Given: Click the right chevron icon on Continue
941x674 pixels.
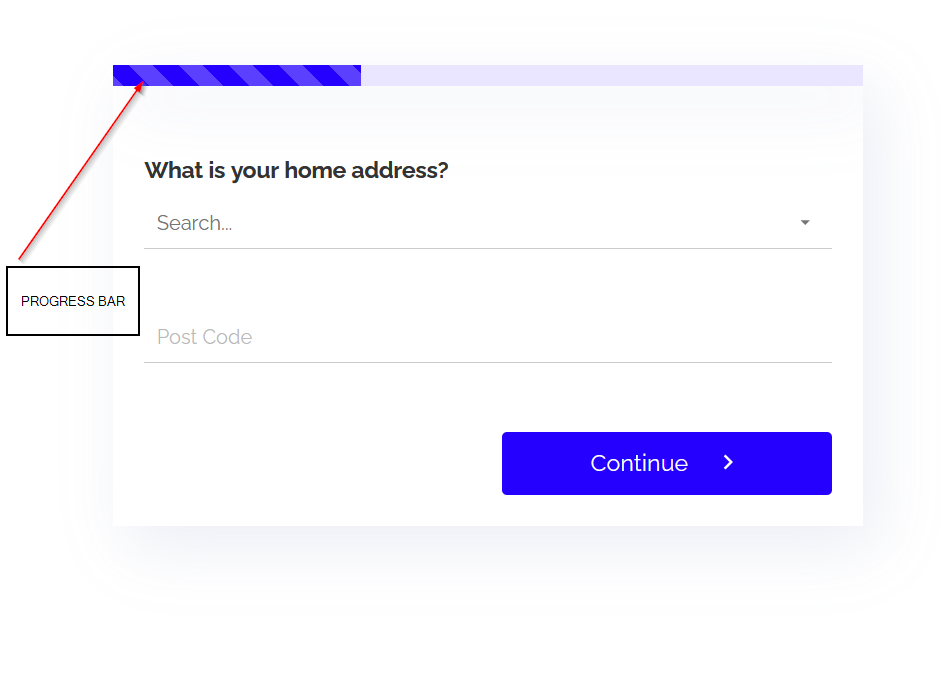Looking at the screenshot, I should [729, 462].
